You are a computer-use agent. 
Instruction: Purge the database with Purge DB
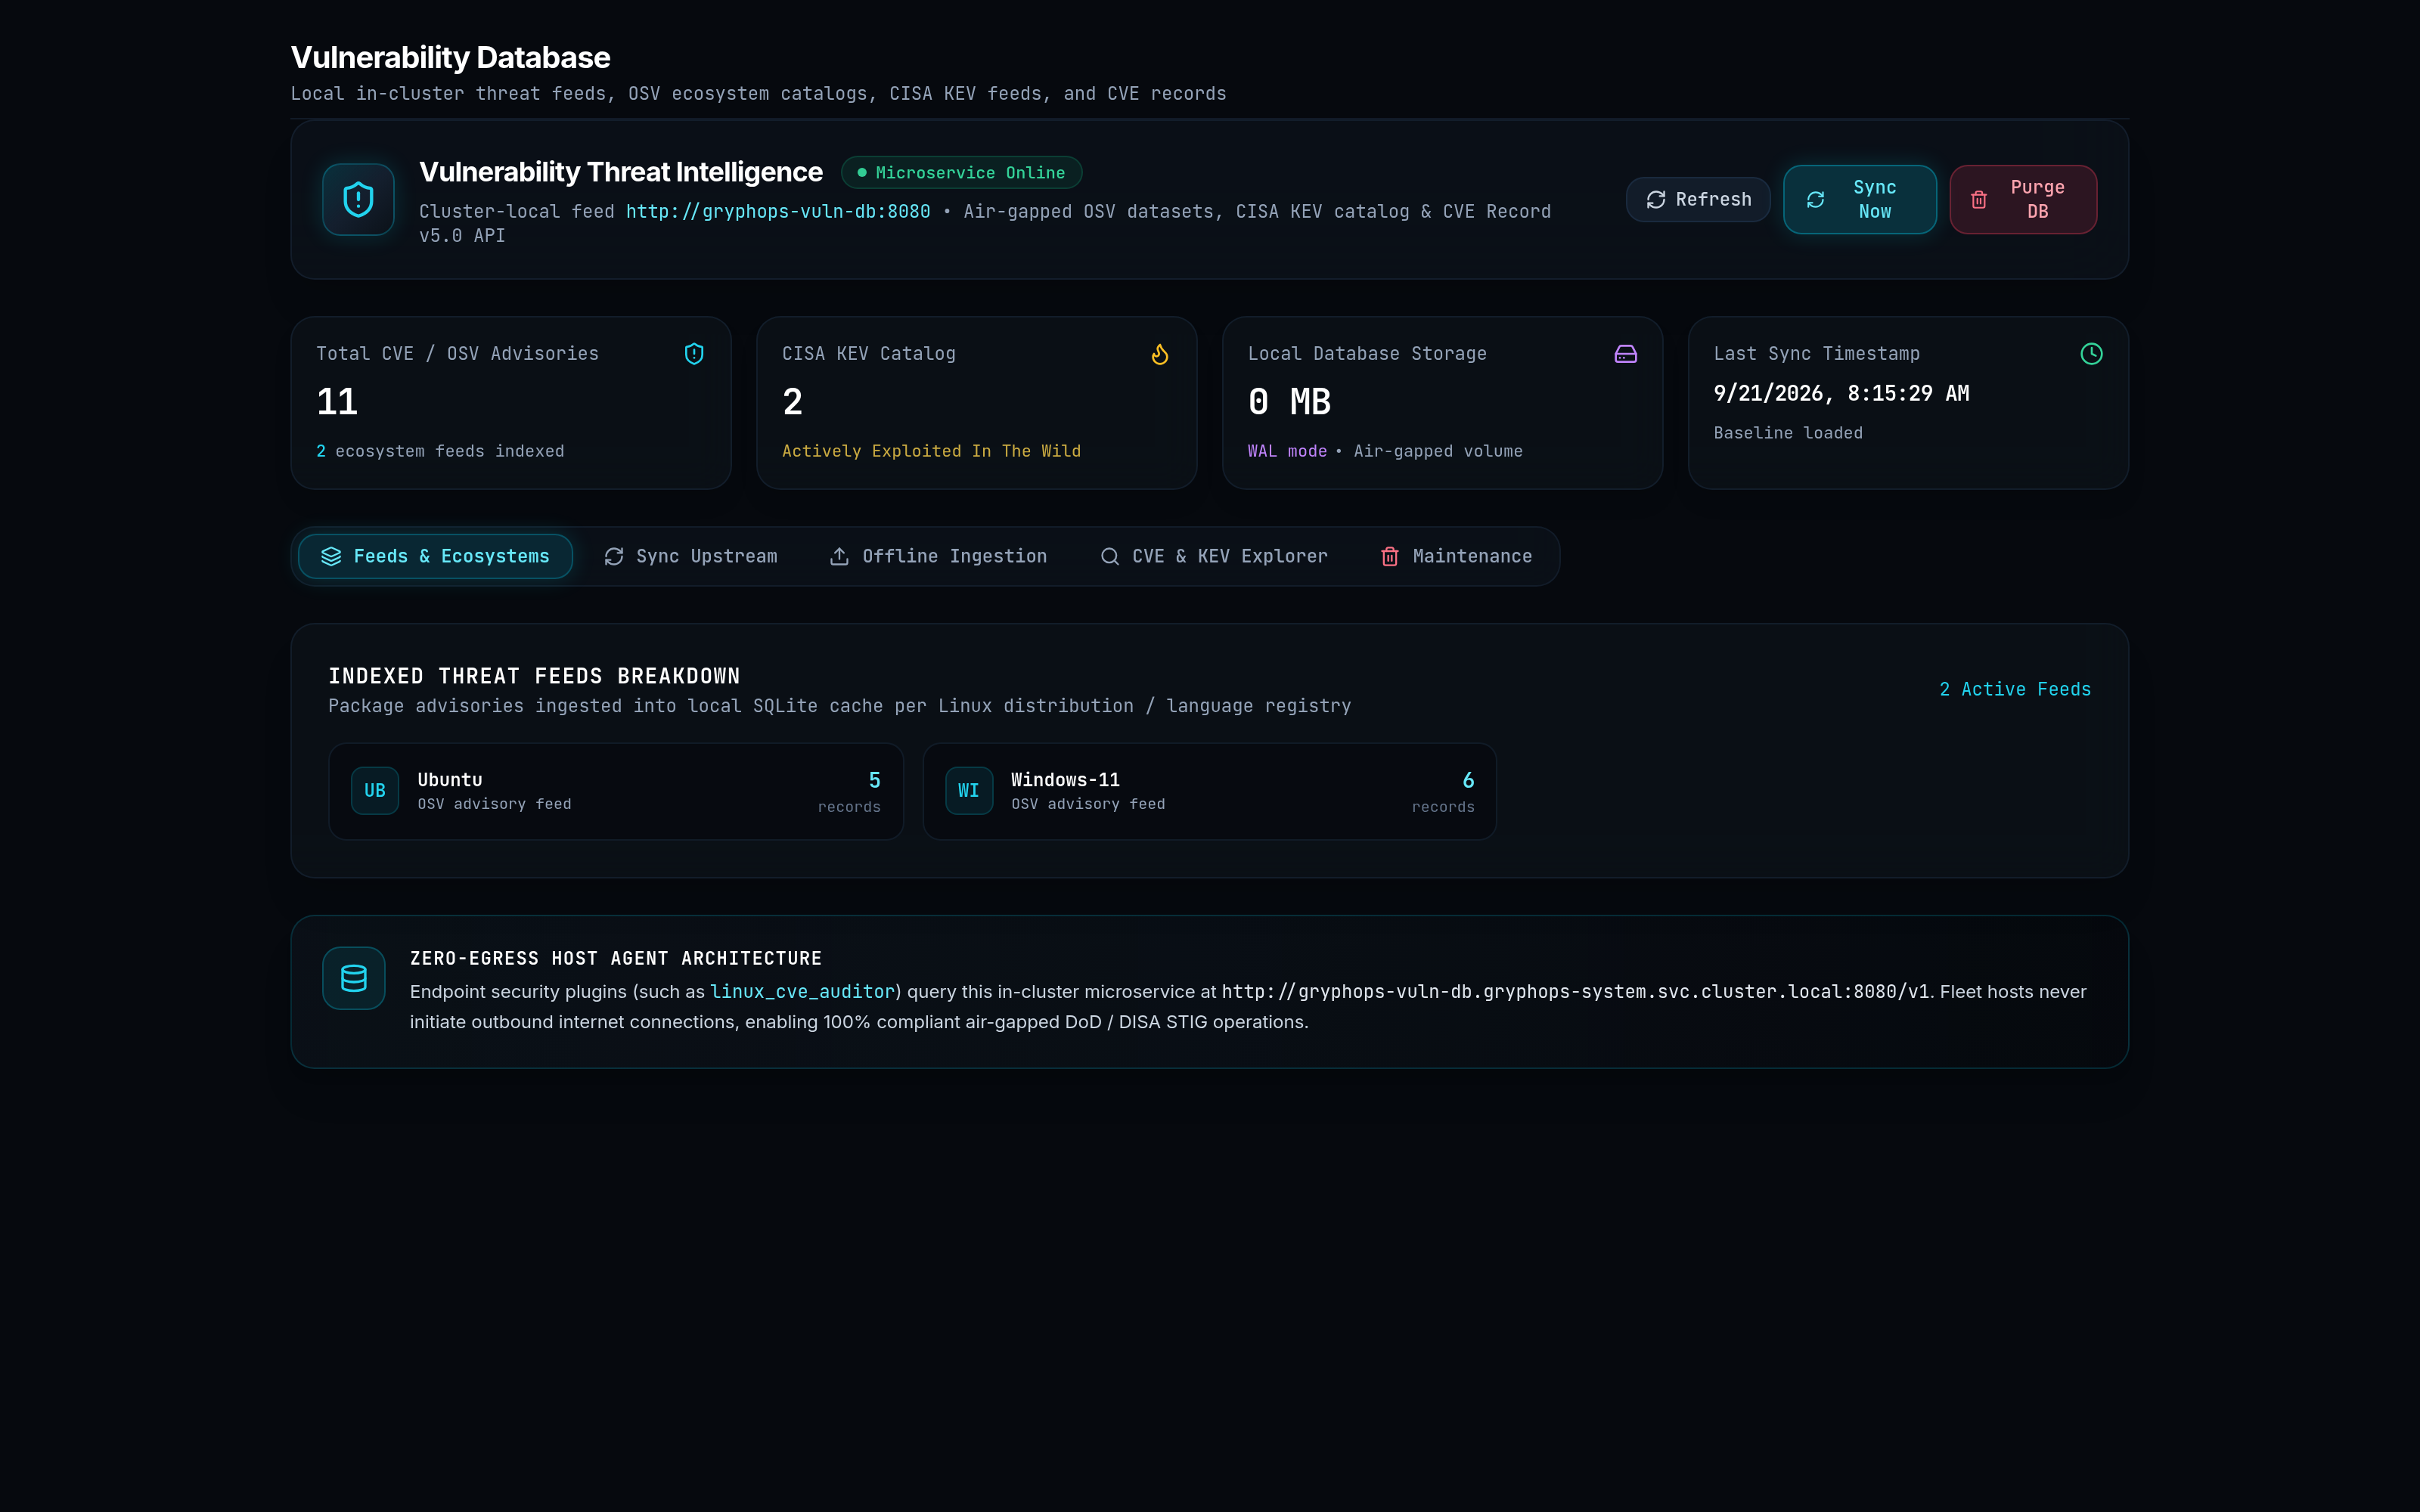click(2023, 200)
